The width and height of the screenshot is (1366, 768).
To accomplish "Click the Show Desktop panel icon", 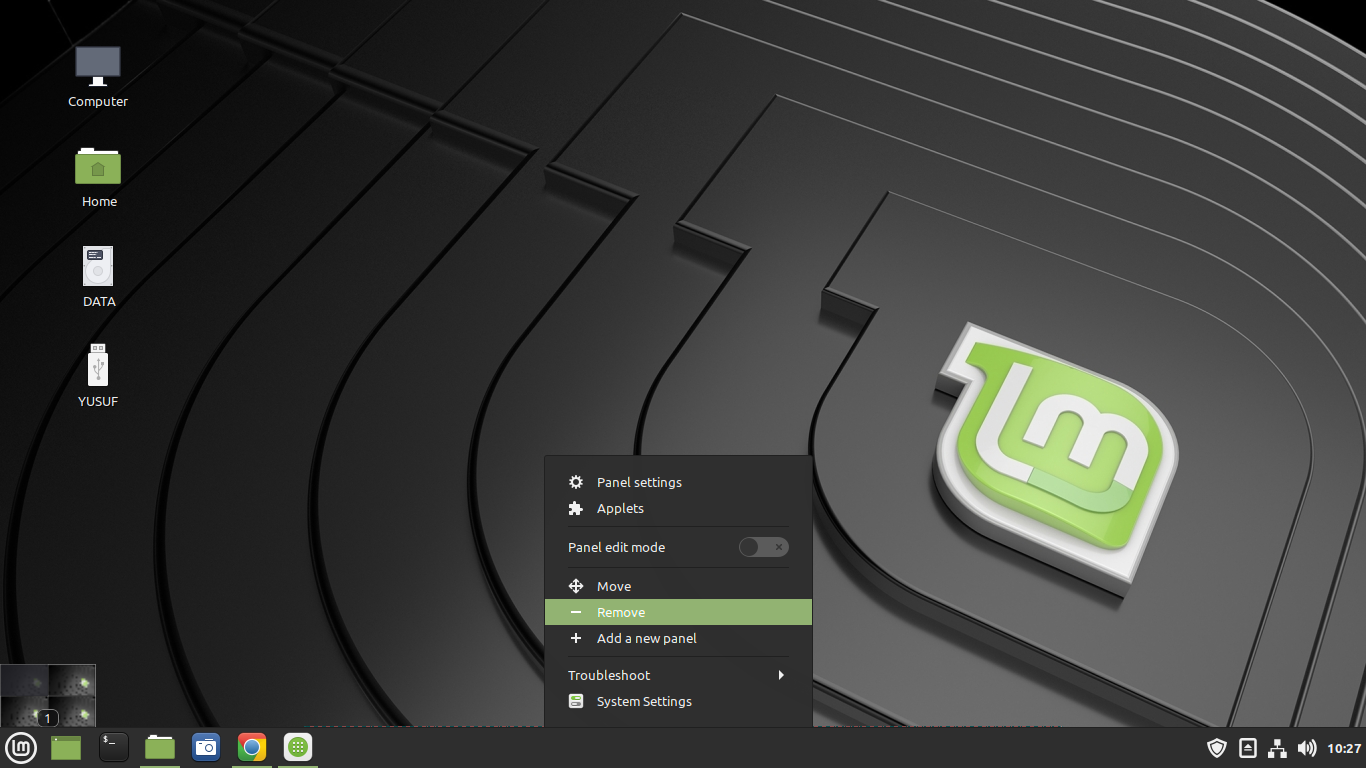I will (x=65, y=747).
